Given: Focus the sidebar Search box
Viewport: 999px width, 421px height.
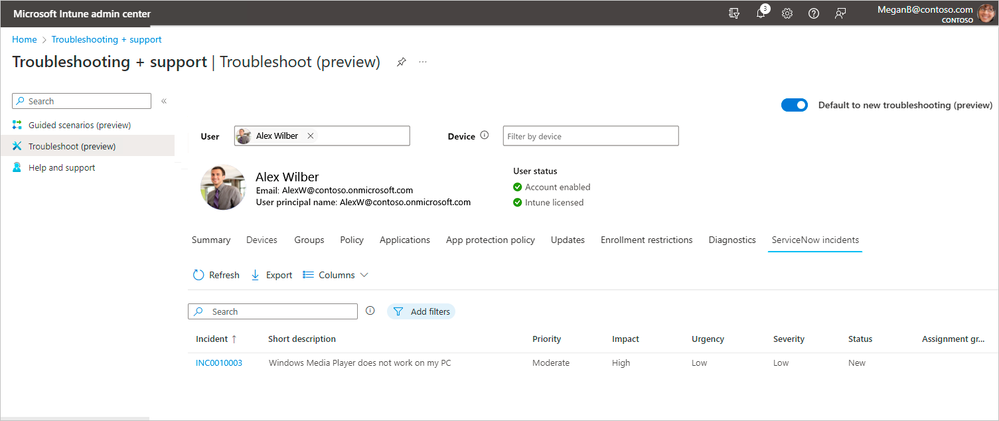Looking at the screenshot, I should tap(82, 101).
